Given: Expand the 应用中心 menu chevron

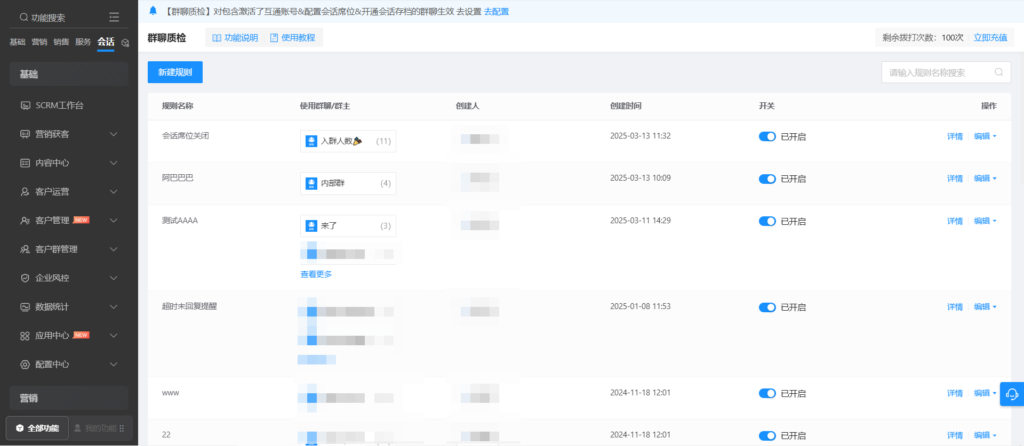Looking at the screenshot, I should point(114,336).
